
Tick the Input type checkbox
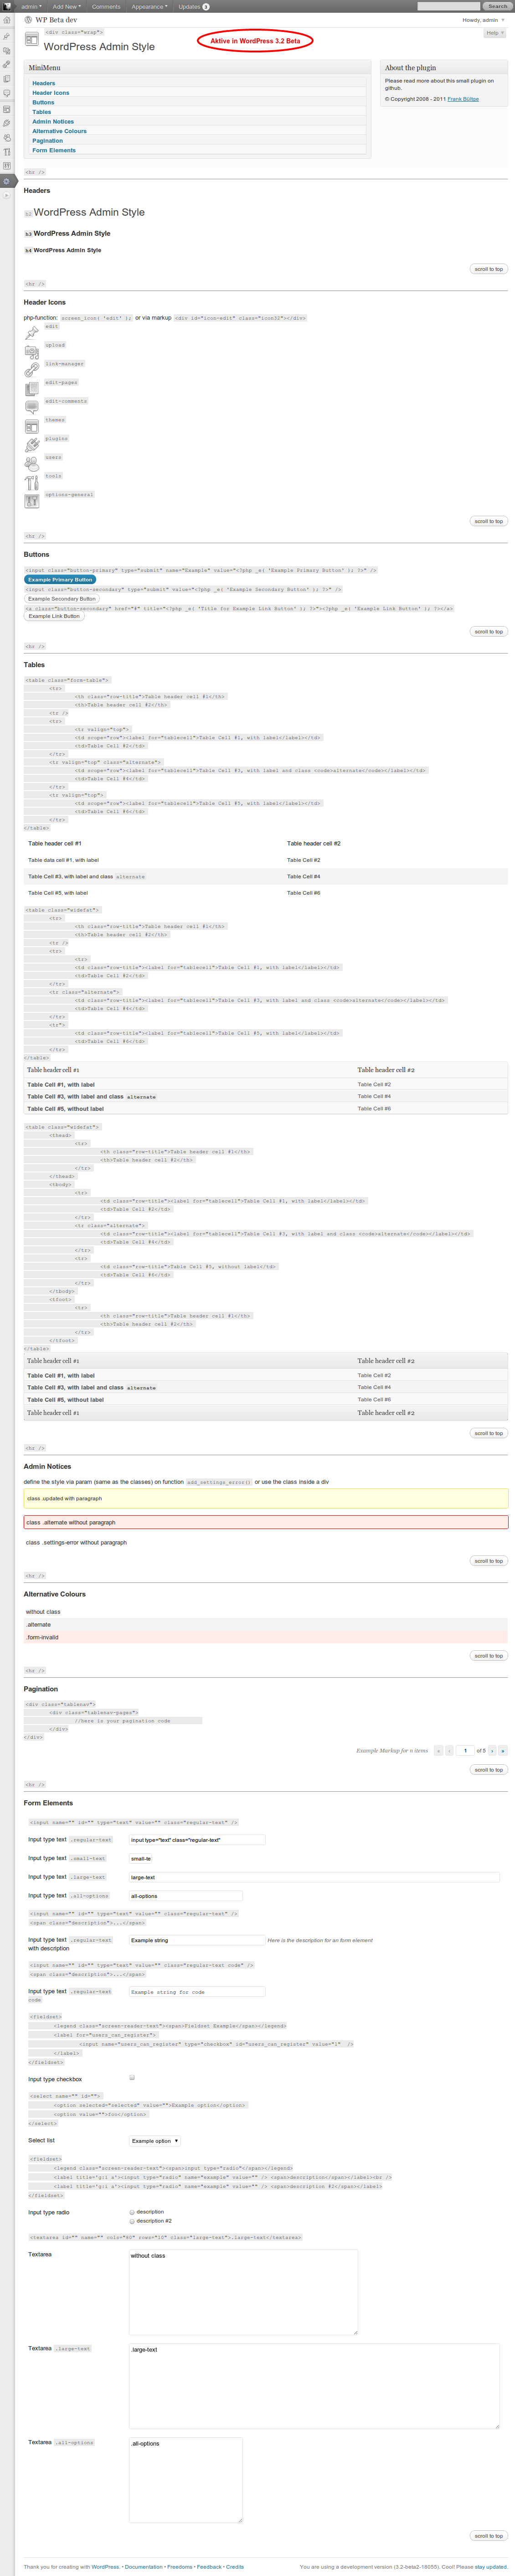pos(132,2078)
